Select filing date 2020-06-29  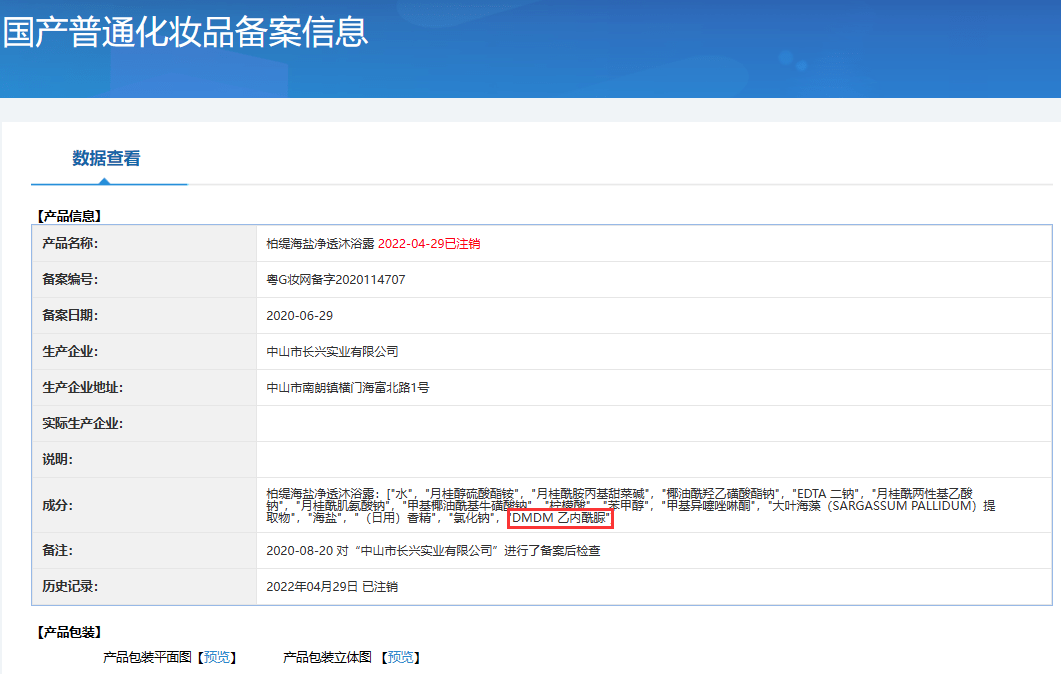(299, 315)
